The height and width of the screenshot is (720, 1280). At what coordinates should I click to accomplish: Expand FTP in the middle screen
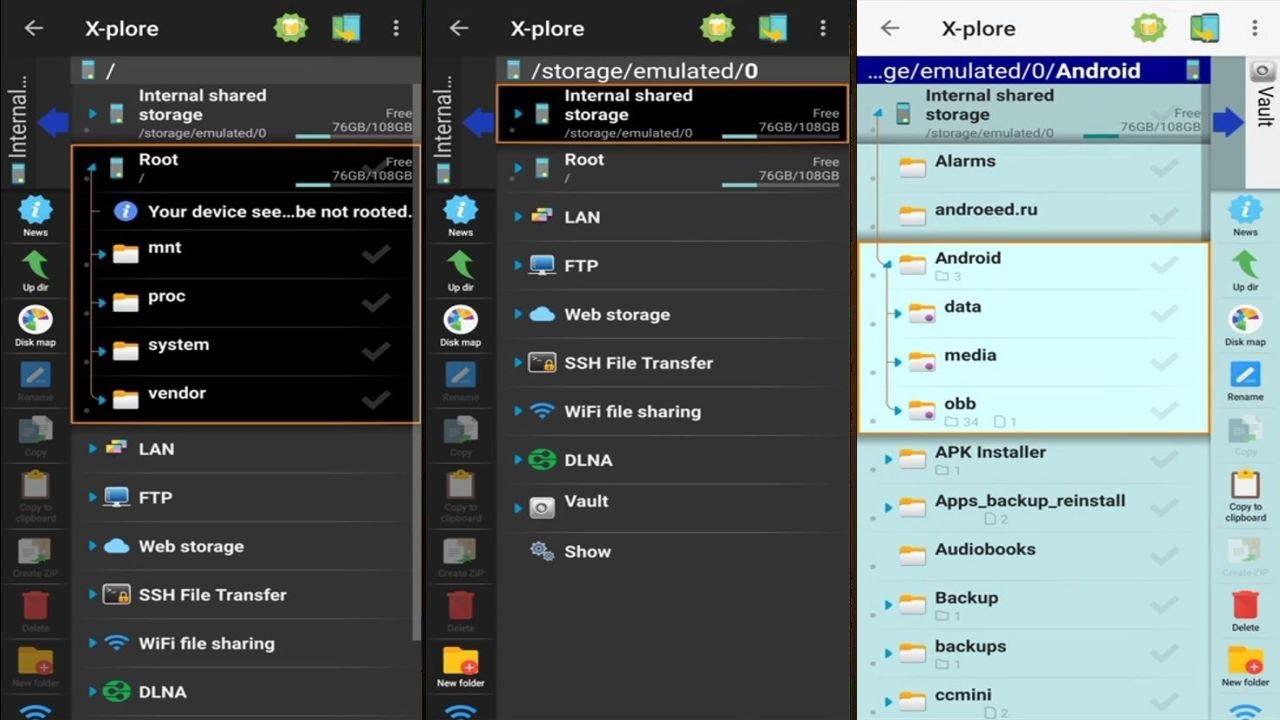(x=518, y=266)
